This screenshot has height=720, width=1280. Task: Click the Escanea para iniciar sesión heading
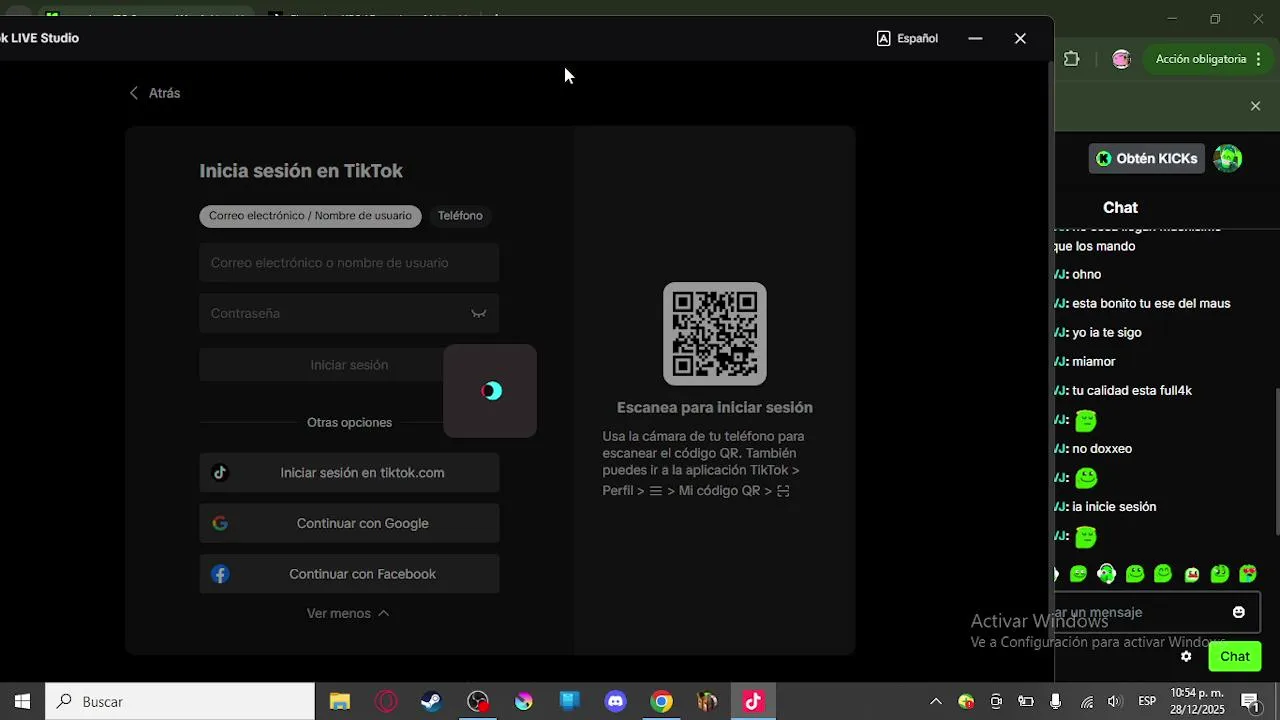point(715,407)
